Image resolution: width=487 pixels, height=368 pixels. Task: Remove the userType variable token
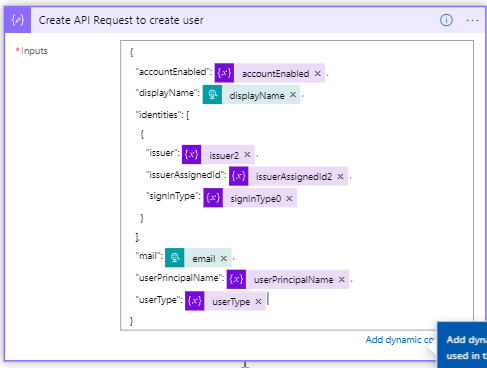258,302
